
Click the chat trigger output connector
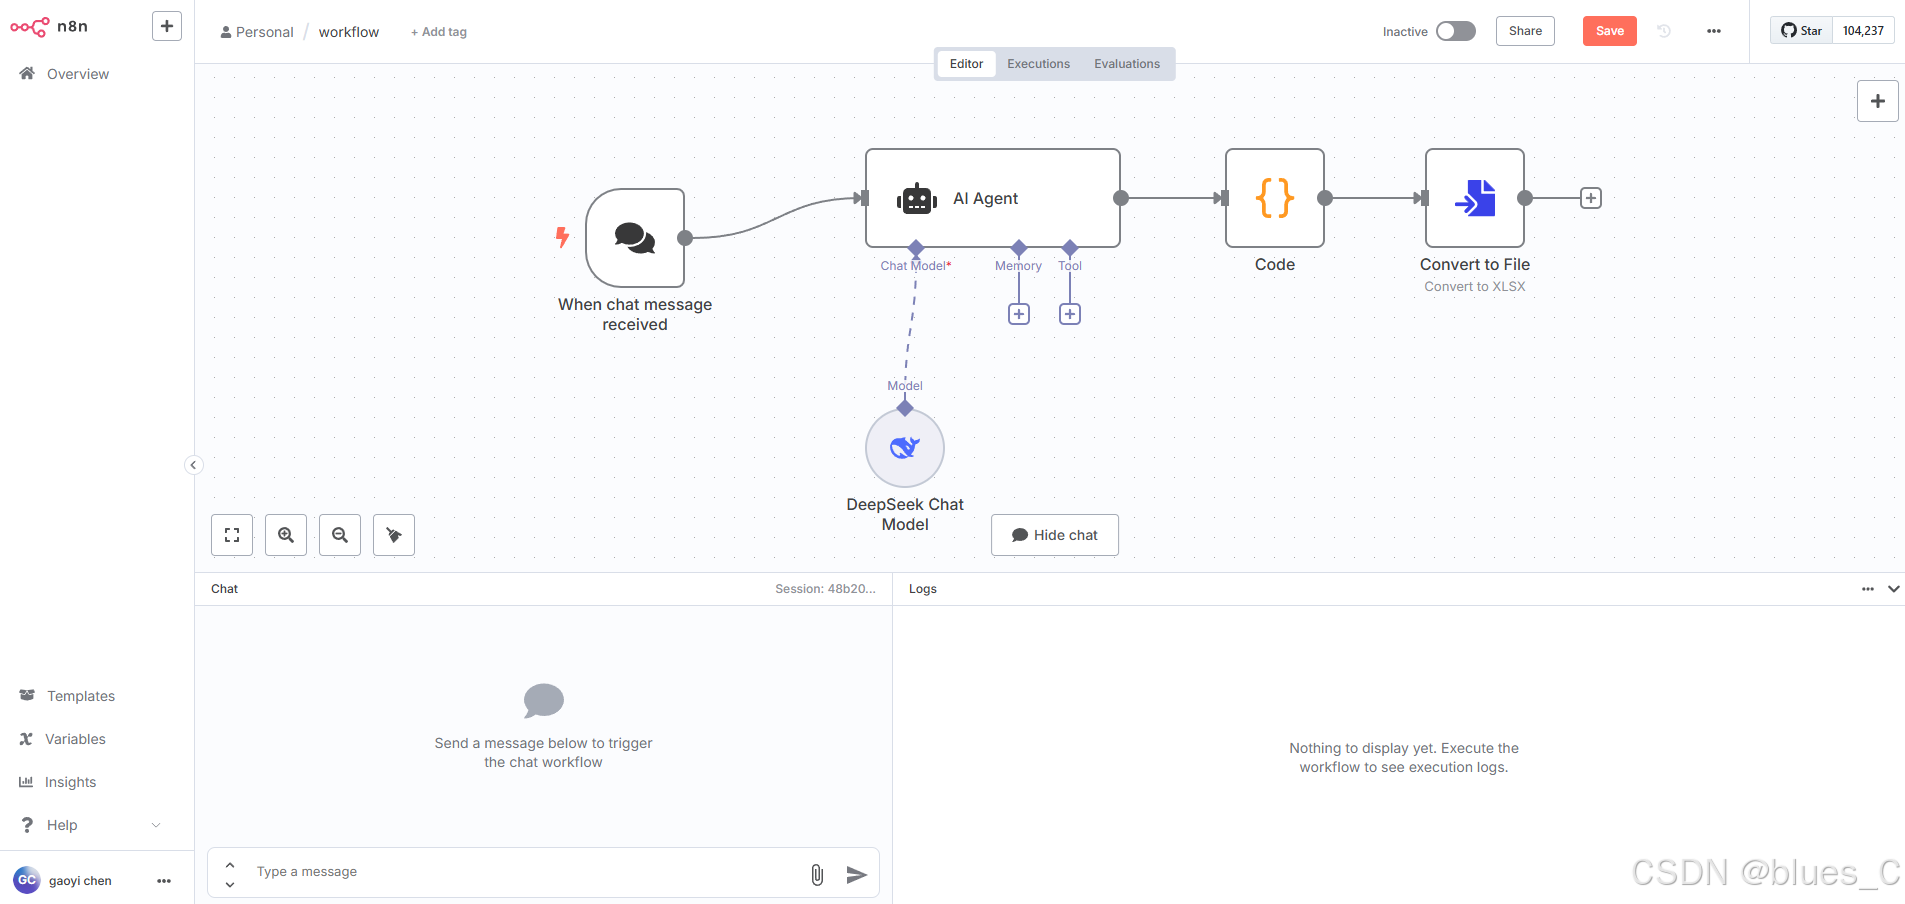point(685,238)
